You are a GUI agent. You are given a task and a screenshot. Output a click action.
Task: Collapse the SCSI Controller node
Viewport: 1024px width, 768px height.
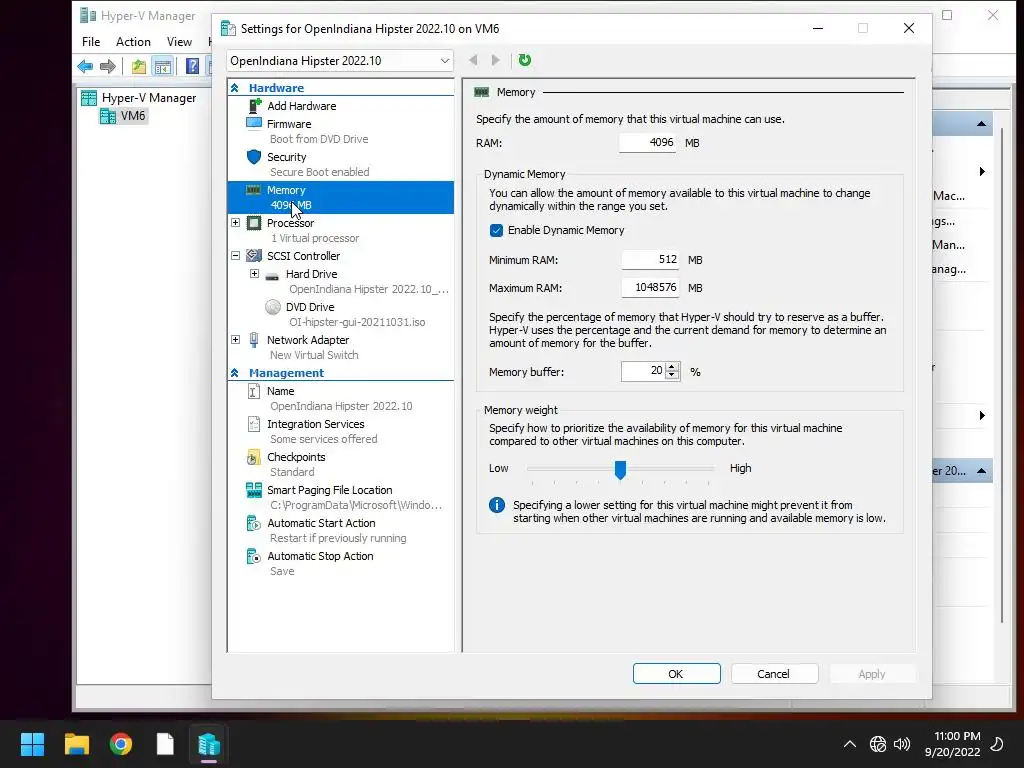click(236, 256)
